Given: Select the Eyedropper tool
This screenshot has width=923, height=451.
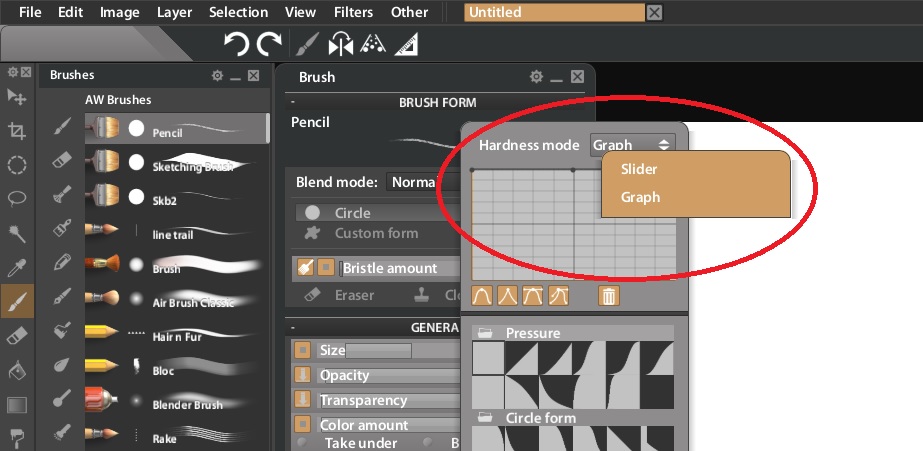Looking at the screenshot, I should tap(16, 267).
